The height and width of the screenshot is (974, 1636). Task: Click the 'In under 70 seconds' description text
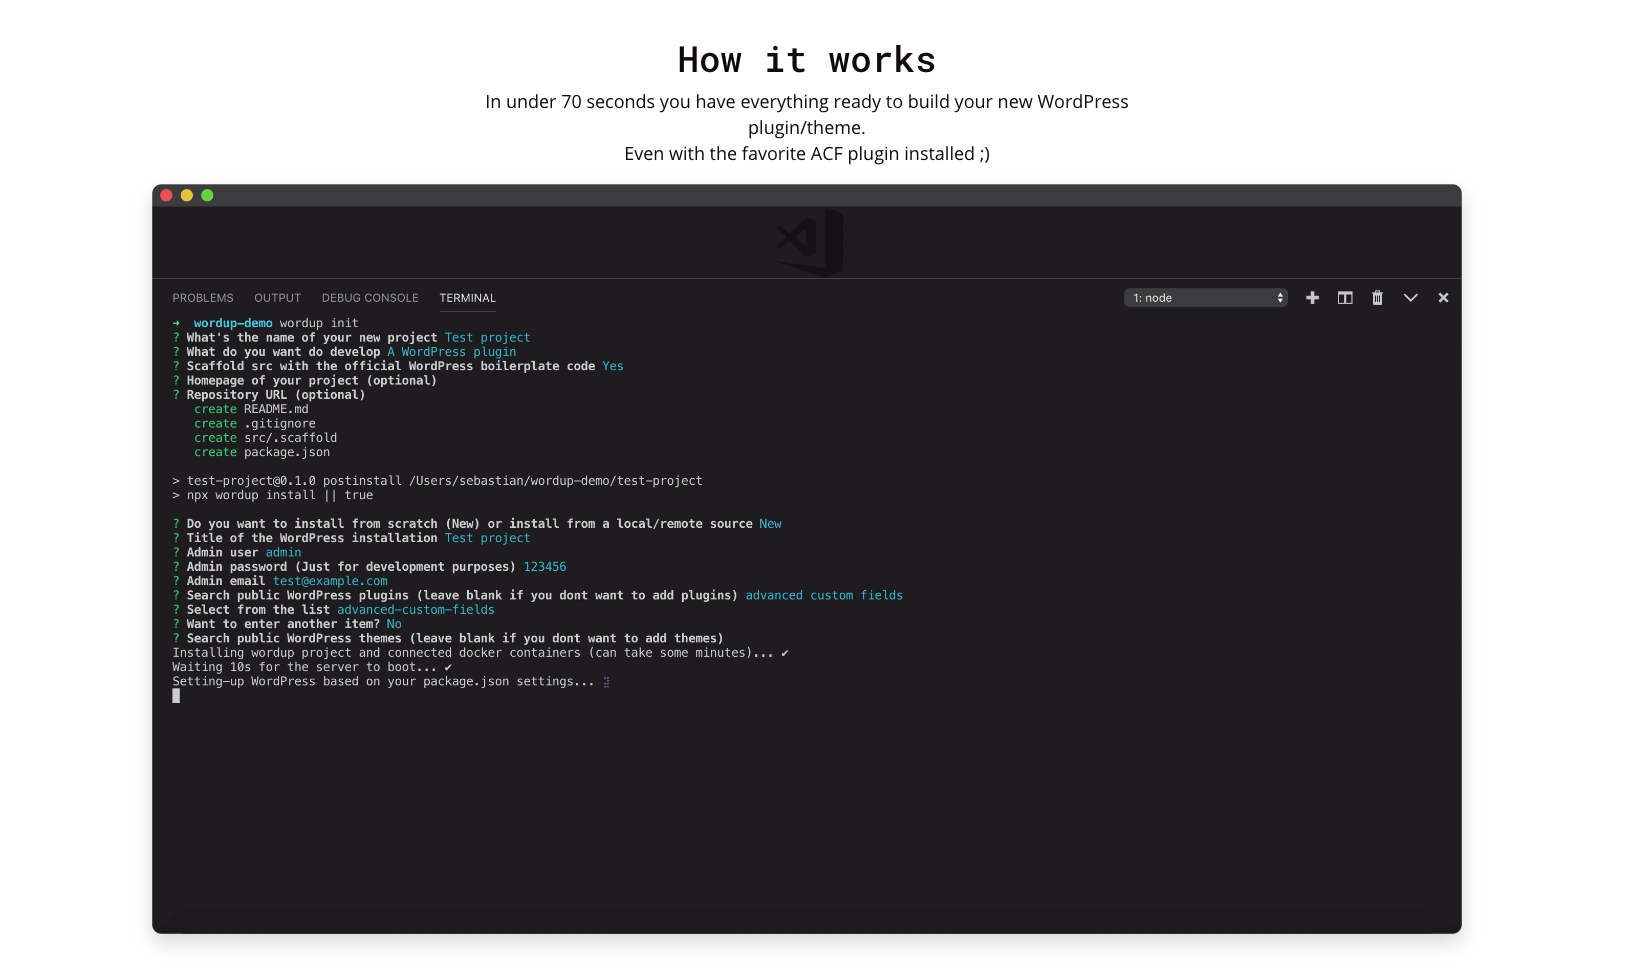tap(807, 114)
